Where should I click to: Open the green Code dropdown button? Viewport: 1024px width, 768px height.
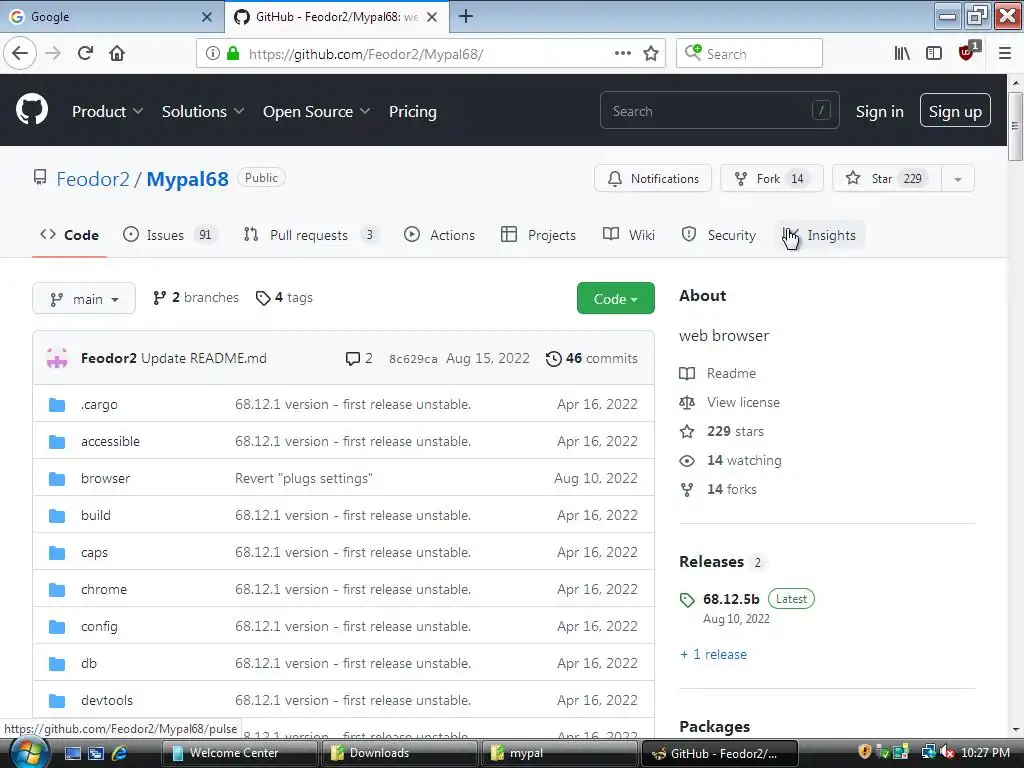pos(615,298)
